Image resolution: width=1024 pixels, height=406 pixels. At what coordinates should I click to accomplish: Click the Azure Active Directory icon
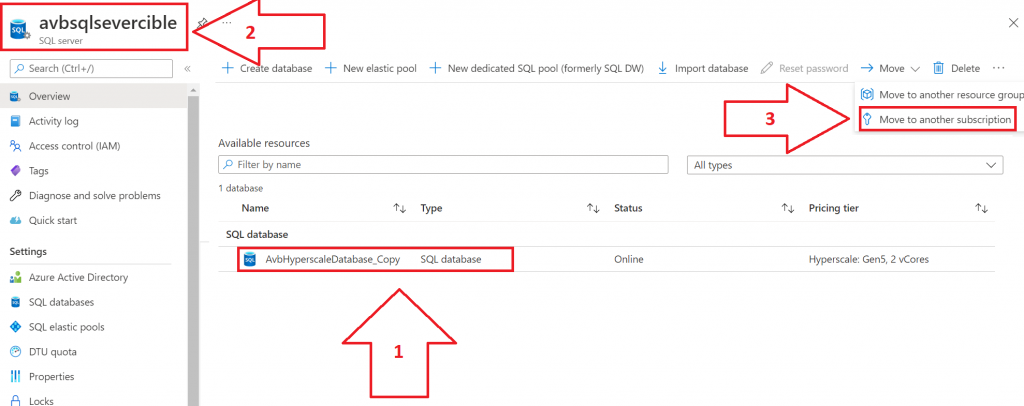[x=16, y=277]
